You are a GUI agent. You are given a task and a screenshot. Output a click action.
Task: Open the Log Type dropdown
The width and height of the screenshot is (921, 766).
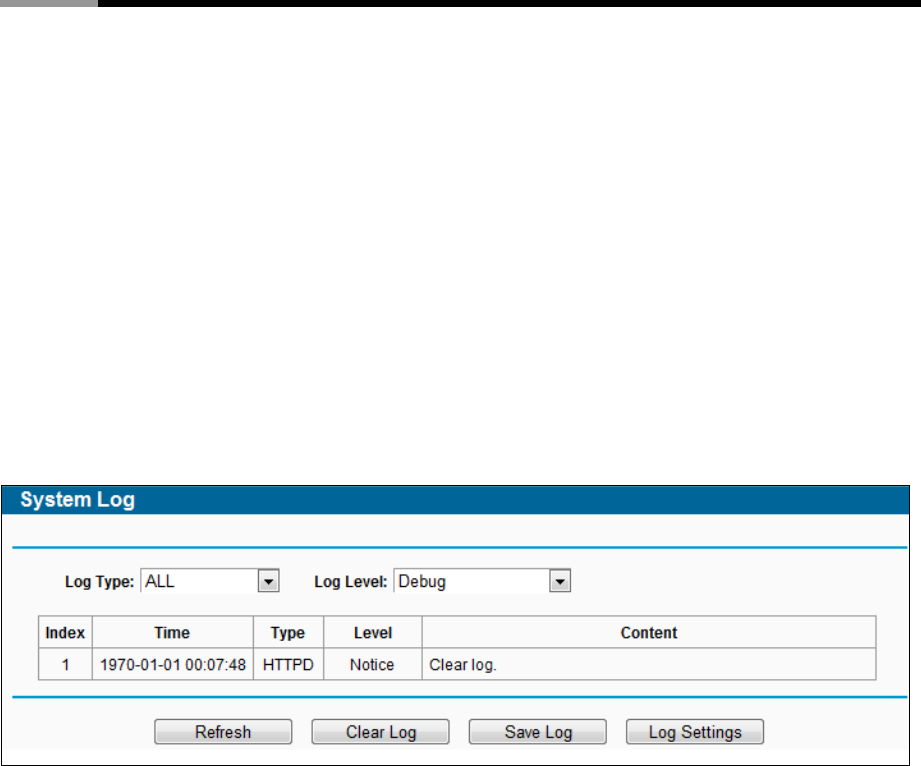(210, 581)
